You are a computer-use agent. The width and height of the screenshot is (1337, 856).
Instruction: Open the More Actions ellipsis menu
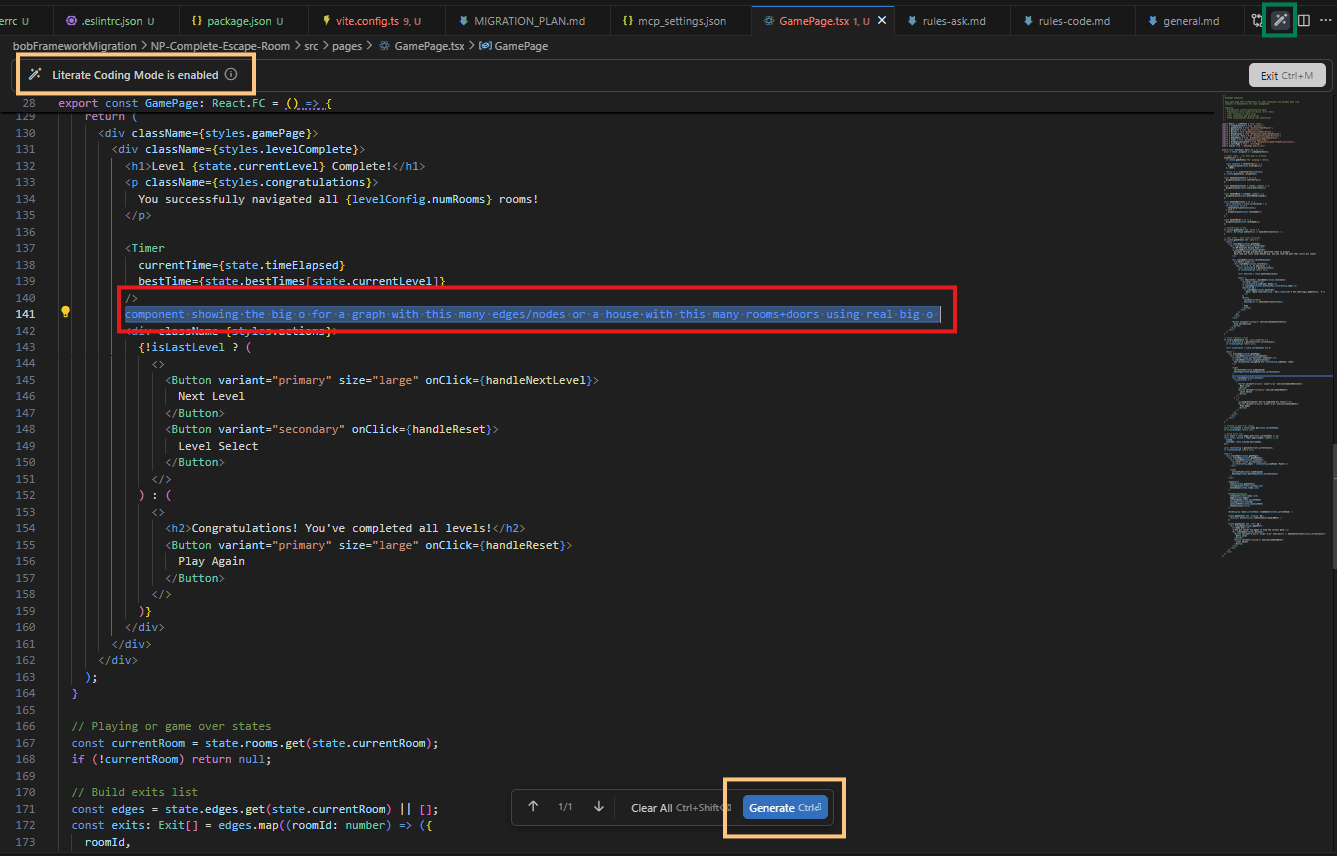coord(1327,20)
